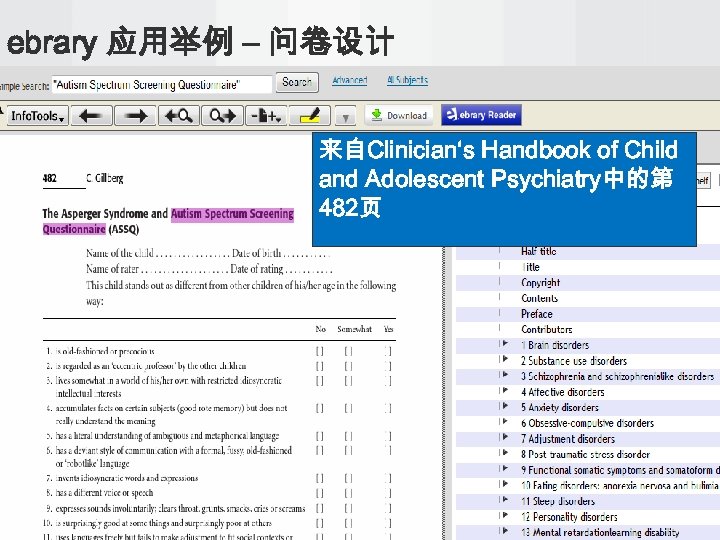Expand chapter 5 Anxiety disorders
This screenshot has height=540, width=720.
point(505,406)
